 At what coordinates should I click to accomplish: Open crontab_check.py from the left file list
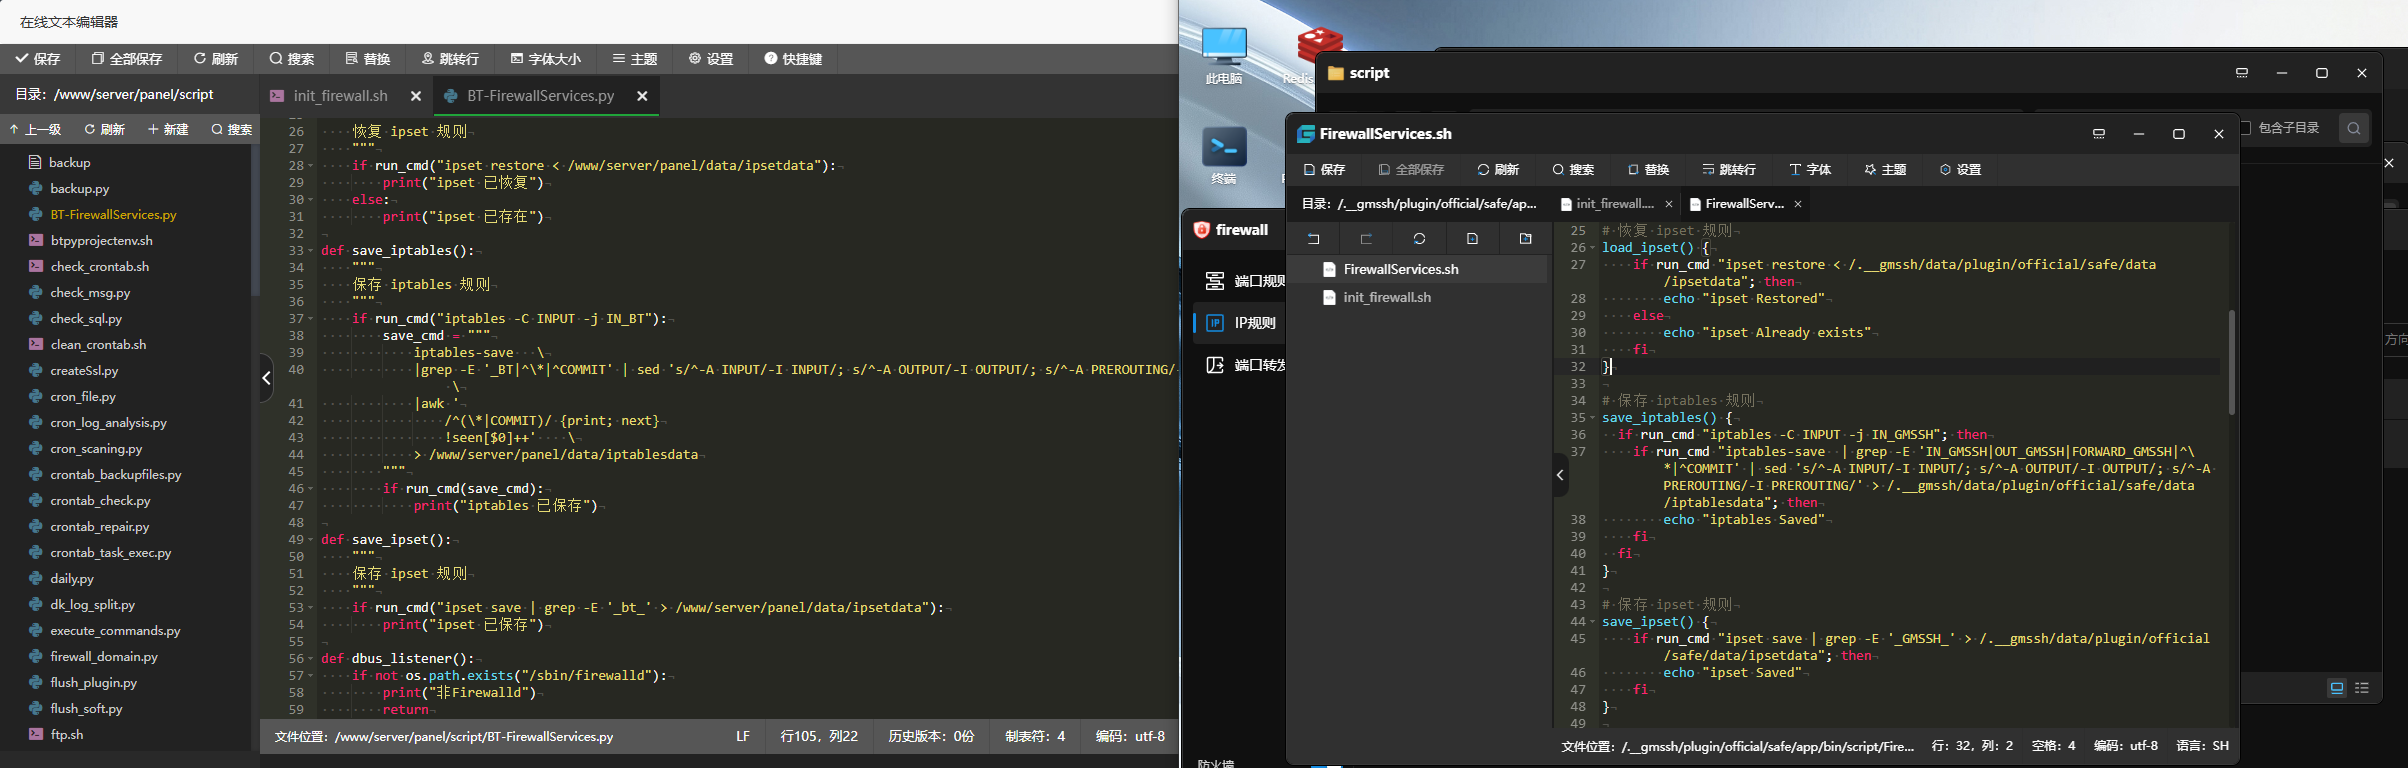click(100, 501)
